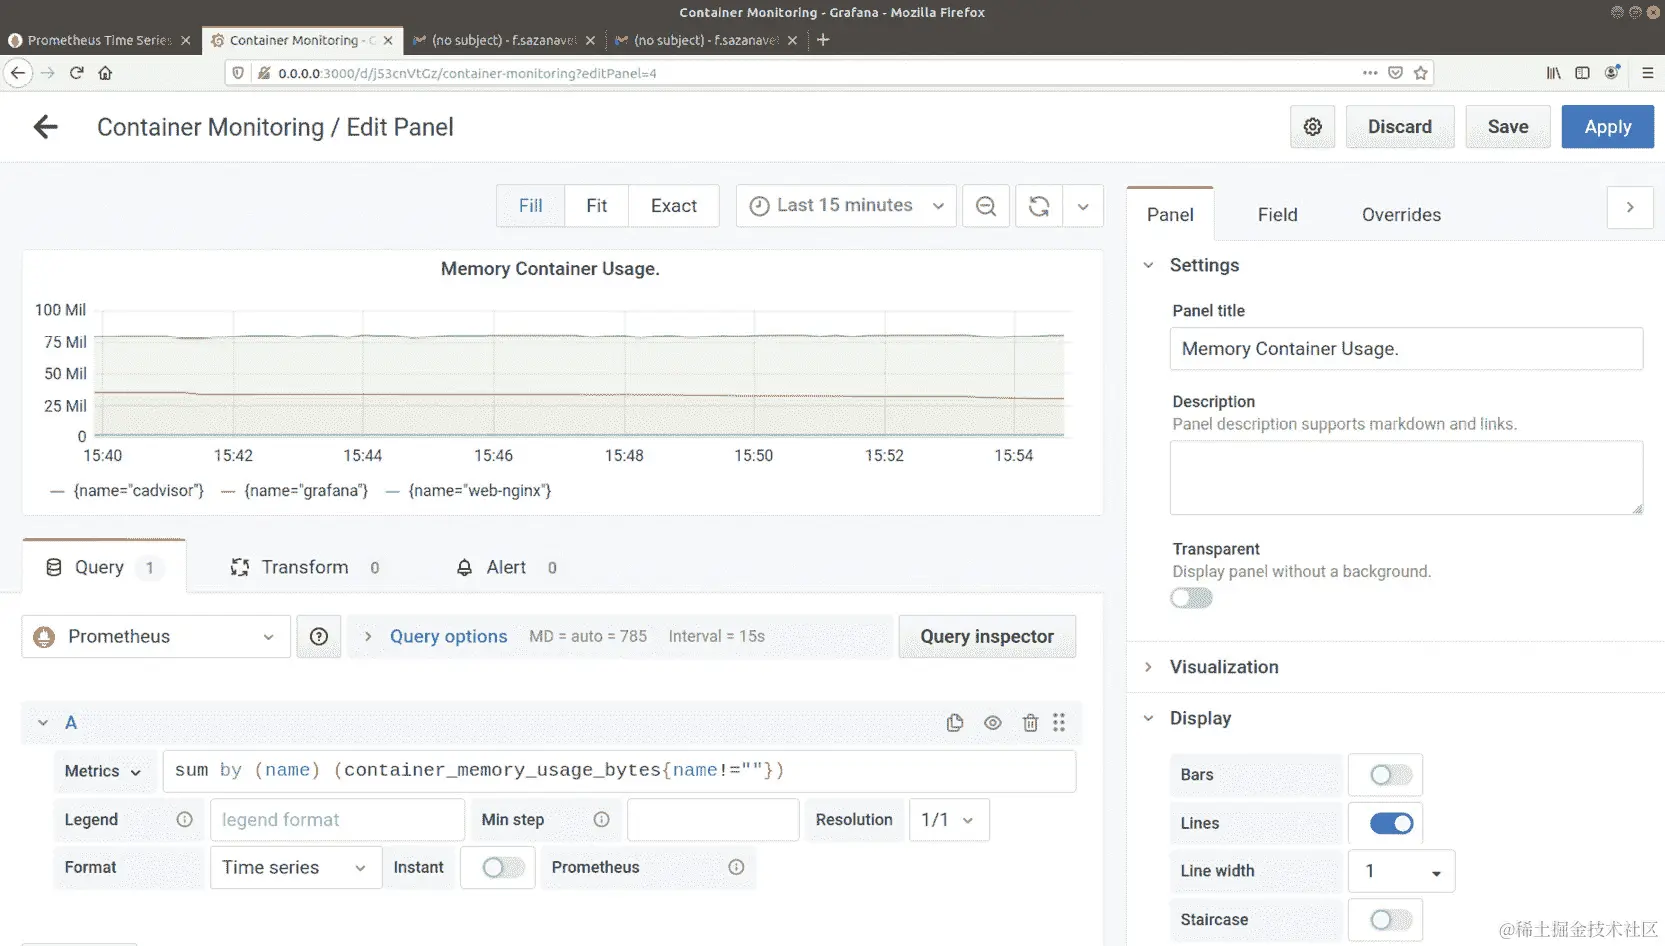The image size is (1665, 946).
Task: Switch to the Field tab
Action: (x=1277, y=215)
